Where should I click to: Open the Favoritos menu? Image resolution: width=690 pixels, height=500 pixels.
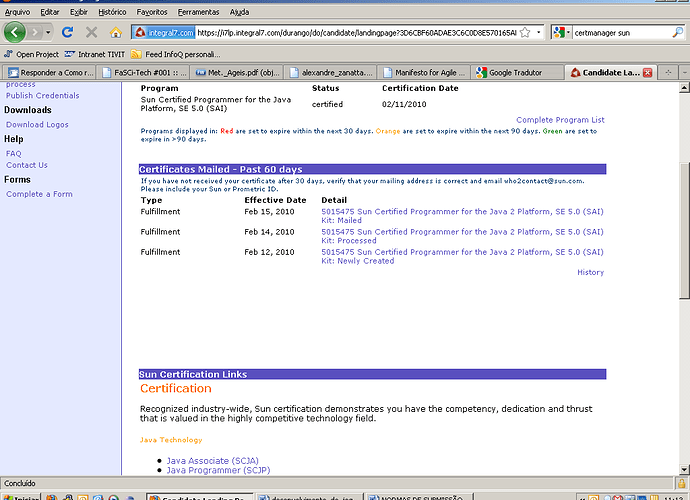pos(152,12)
